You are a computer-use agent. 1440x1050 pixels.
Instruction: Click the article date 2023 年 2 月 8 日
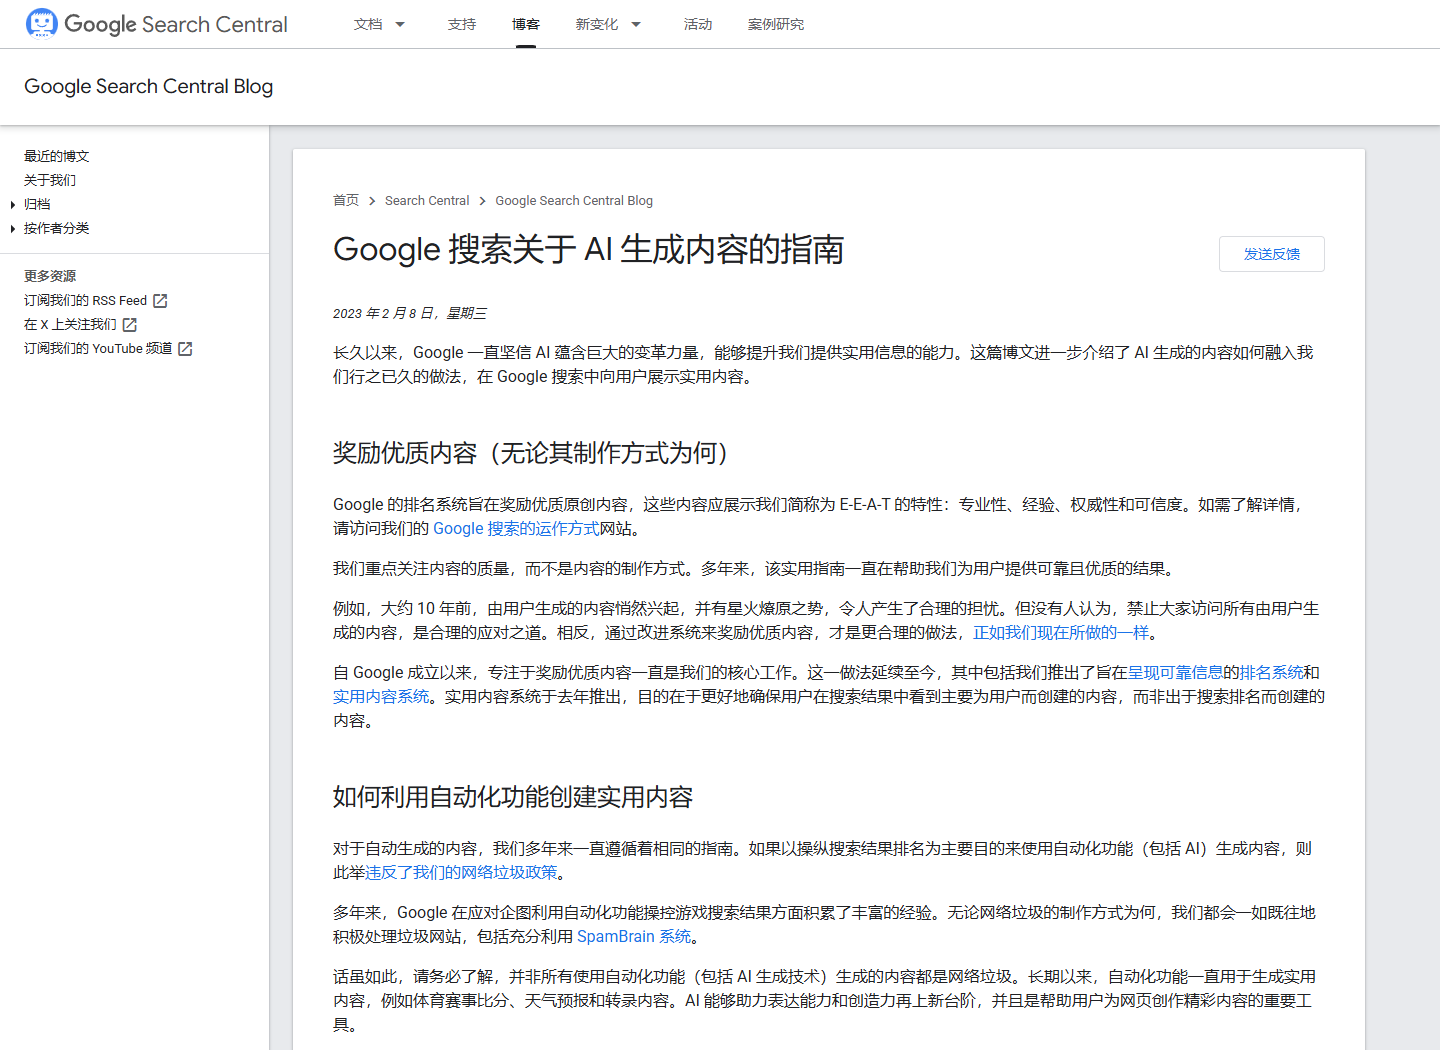coord(410,314)
